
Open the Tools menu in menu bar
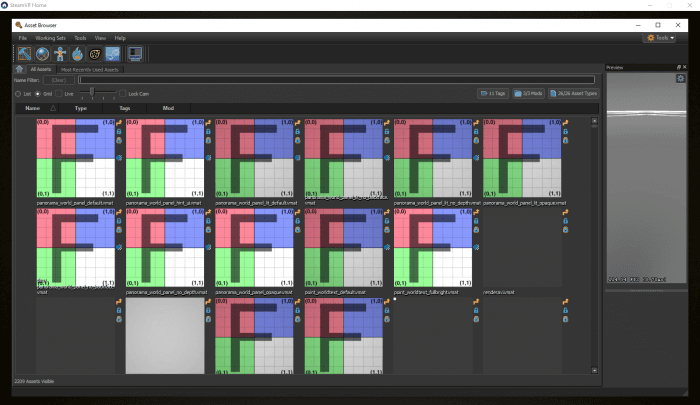point(80,38)
